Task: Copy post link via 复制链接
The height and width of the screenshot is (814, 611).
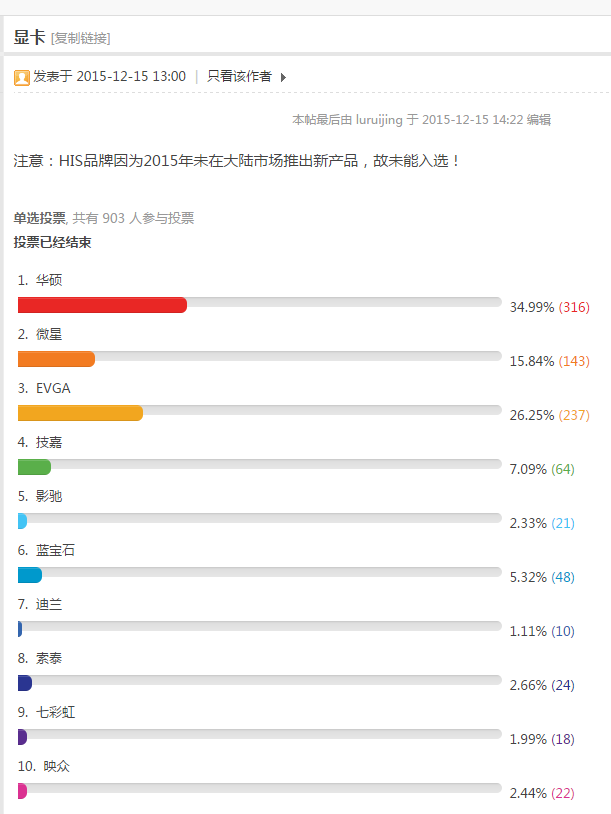Action: tap(80, 38)
